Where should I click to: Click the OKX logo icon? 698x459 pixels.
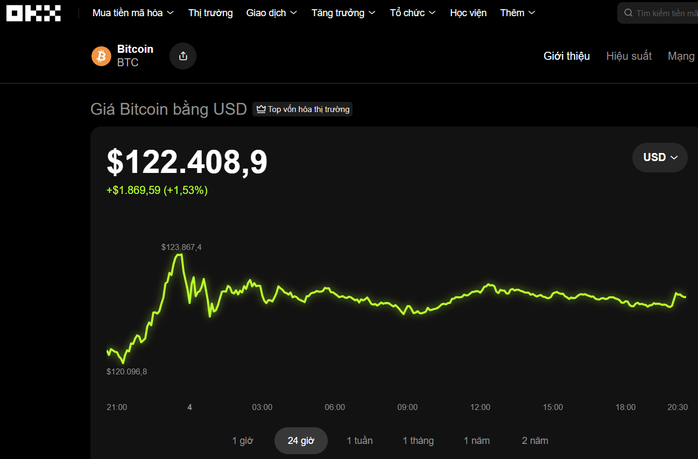(x=34, y=13)
